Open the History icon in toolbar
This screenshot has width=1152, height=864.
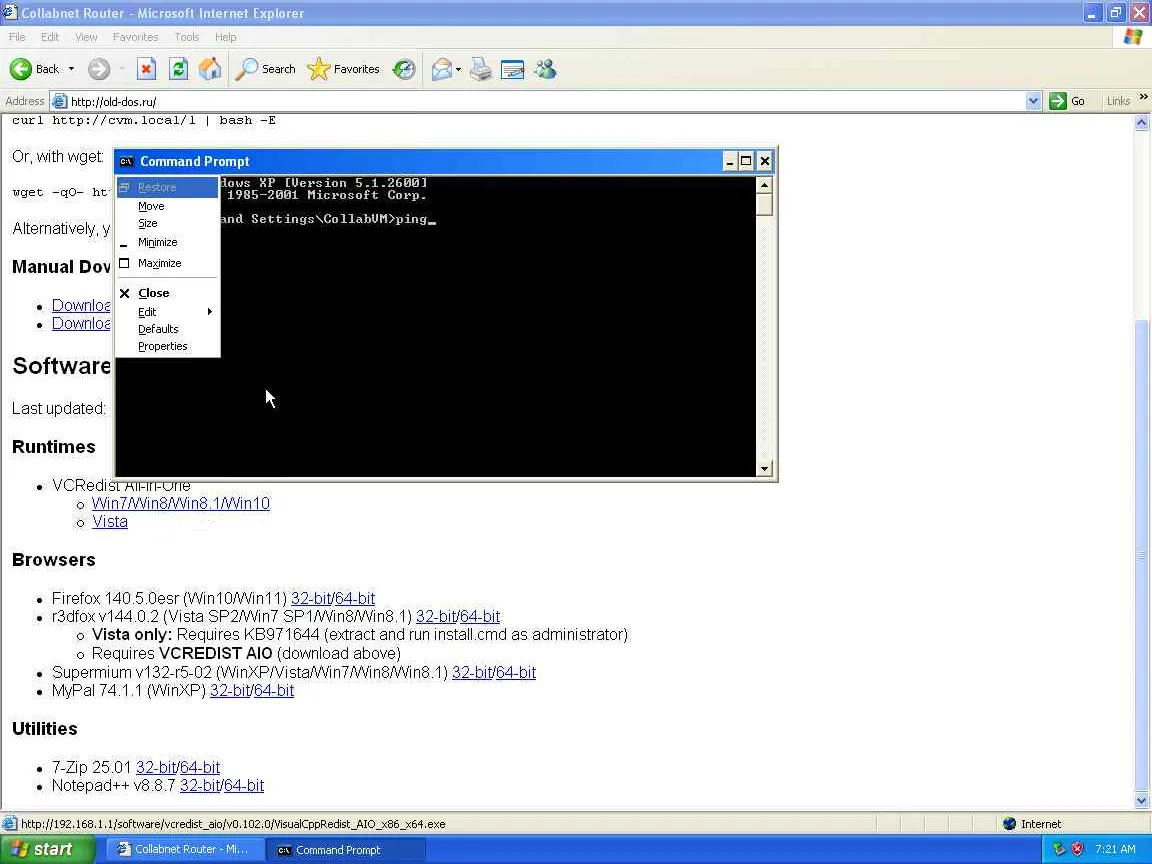coord(403,69)
